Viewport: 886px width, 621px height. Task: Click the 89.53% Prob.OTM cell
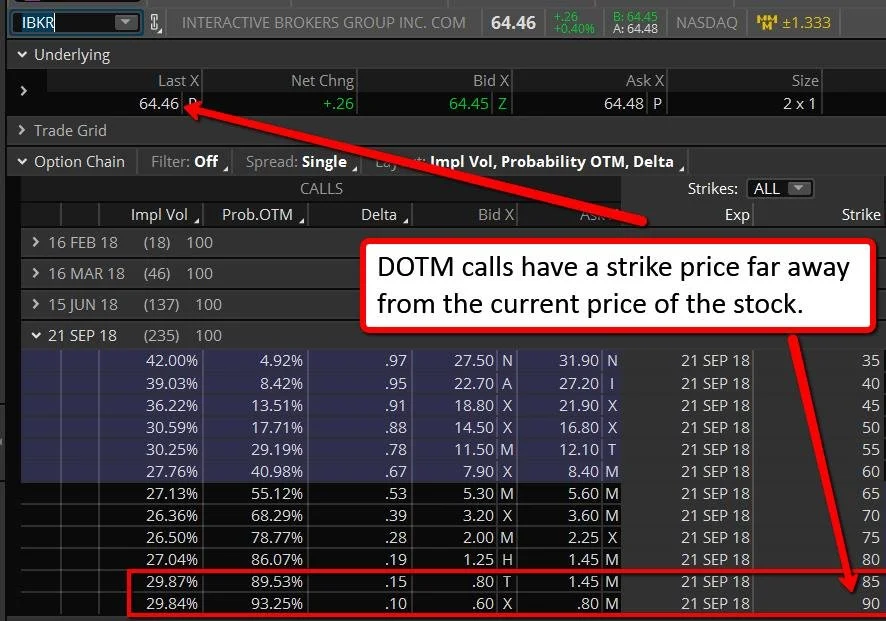[x=277, y=582]
